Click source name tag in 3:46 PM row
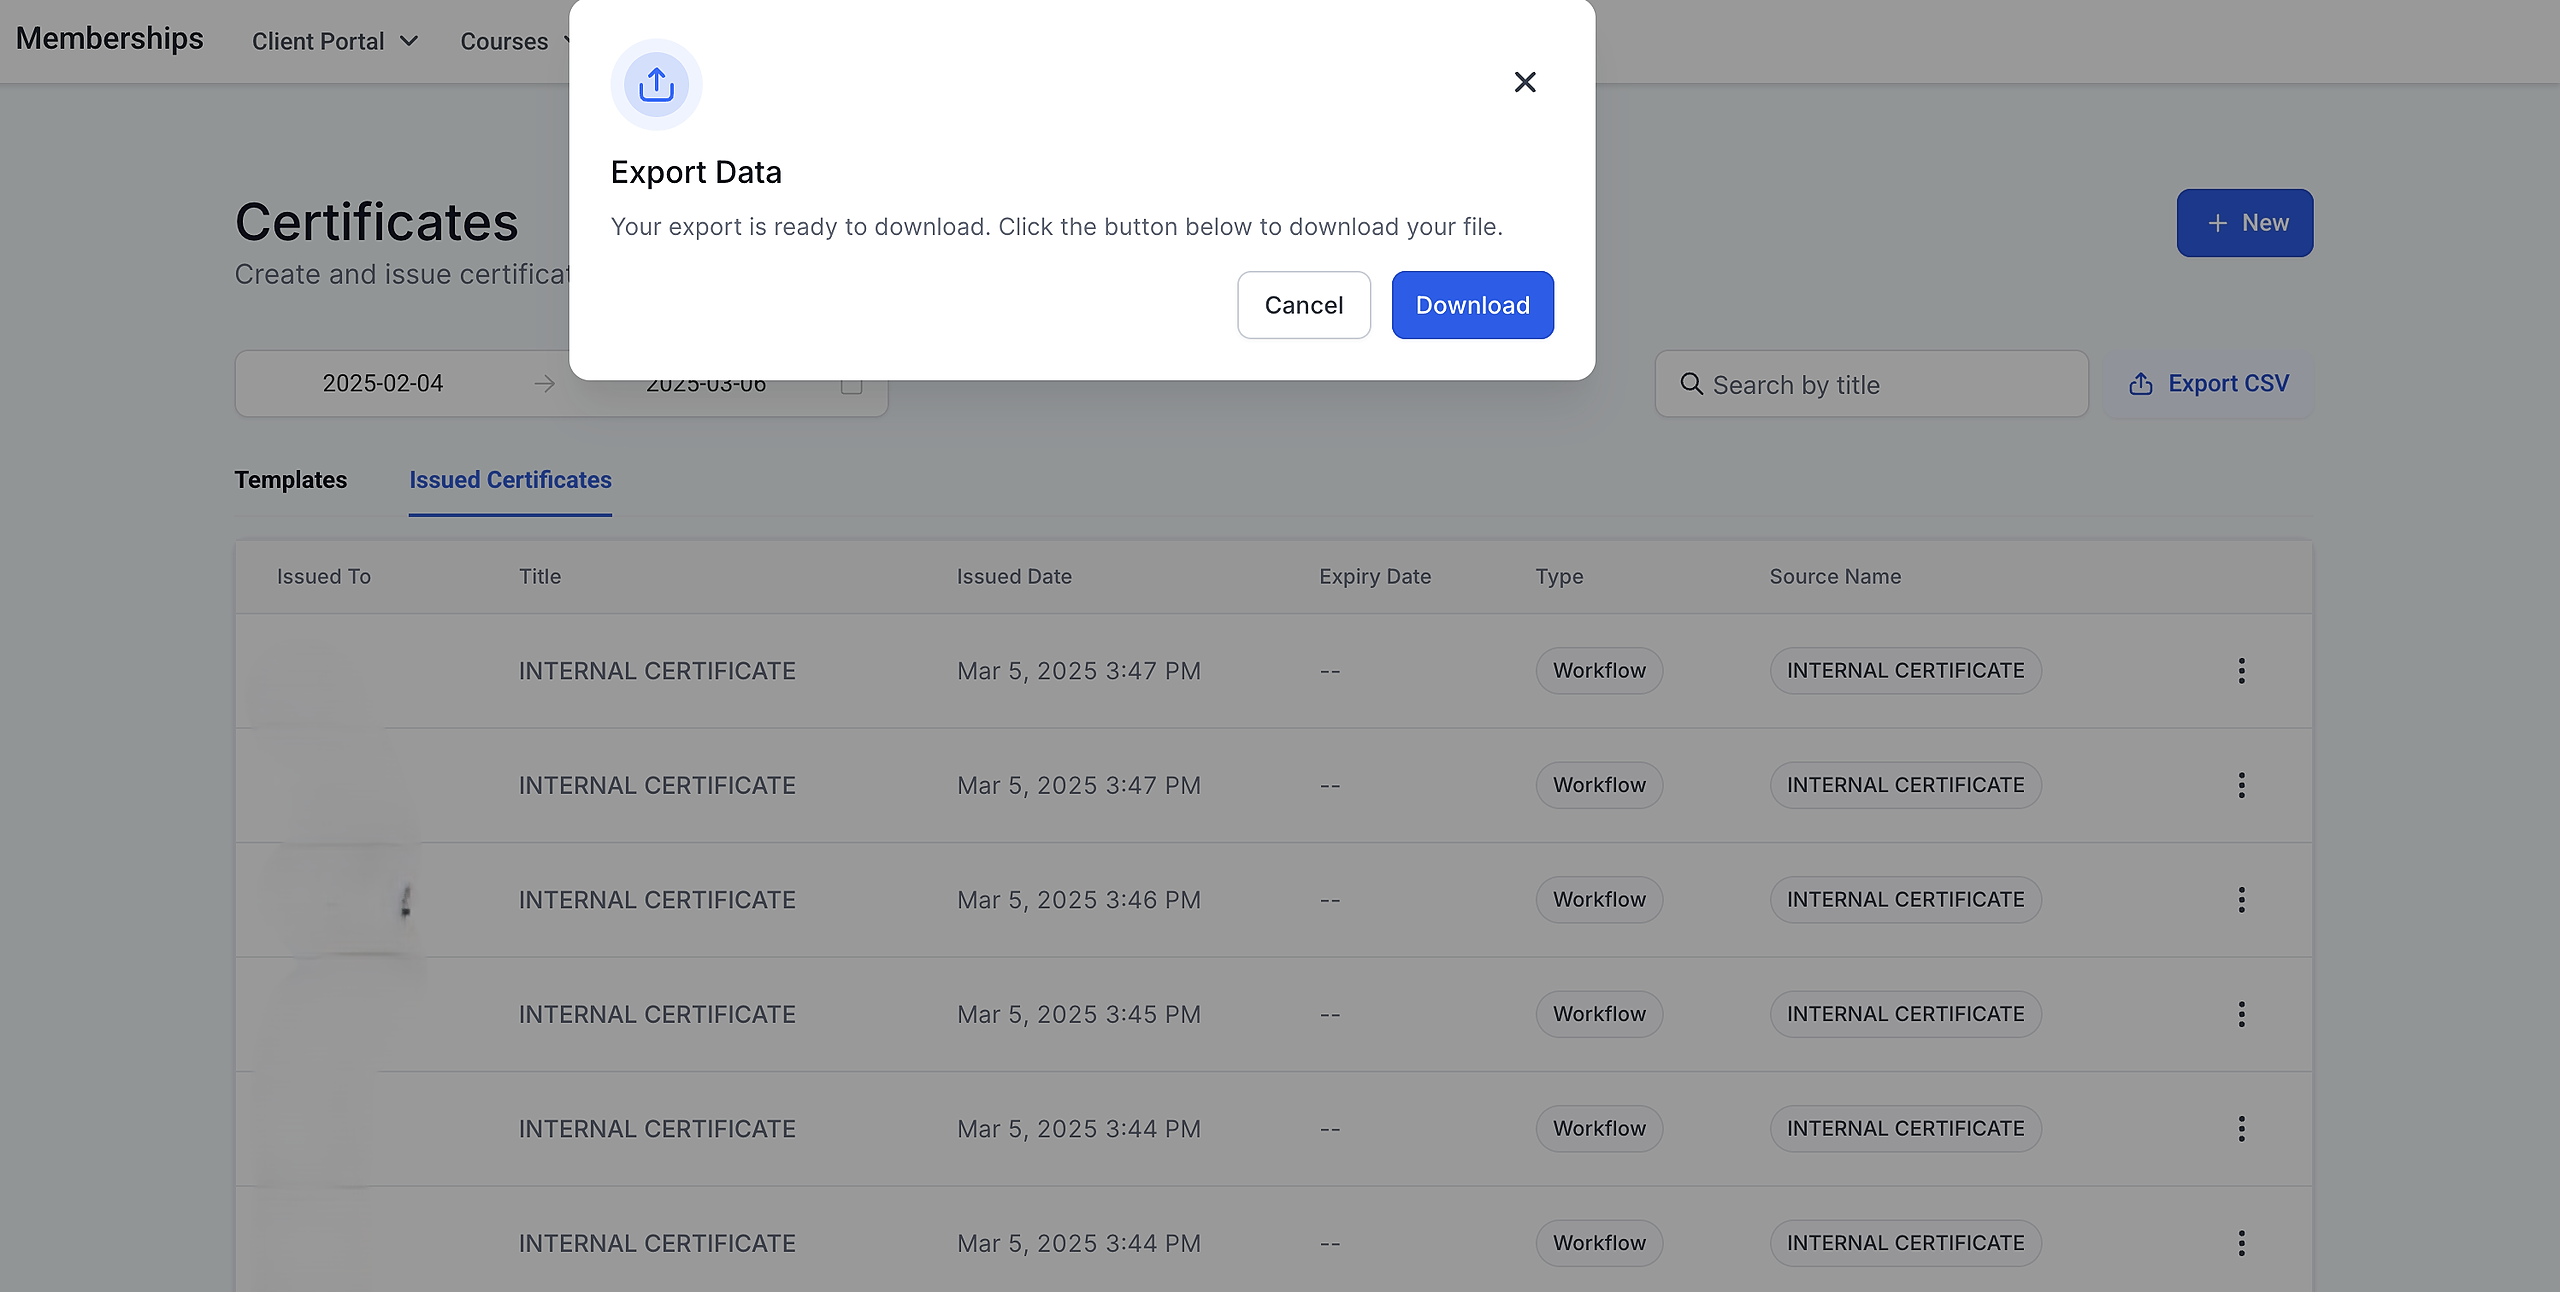 (1905, 900)
